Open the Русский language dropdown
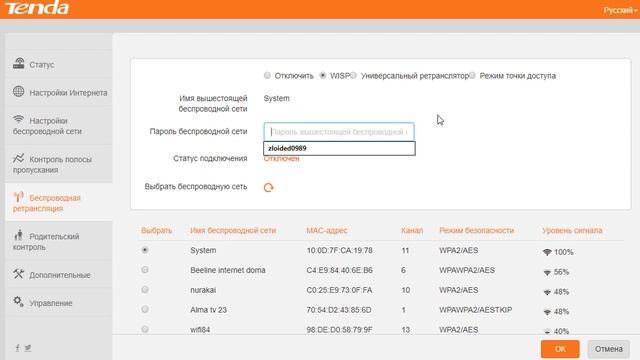The height and width of the screenshot is (360, 640). pos(620,10)
